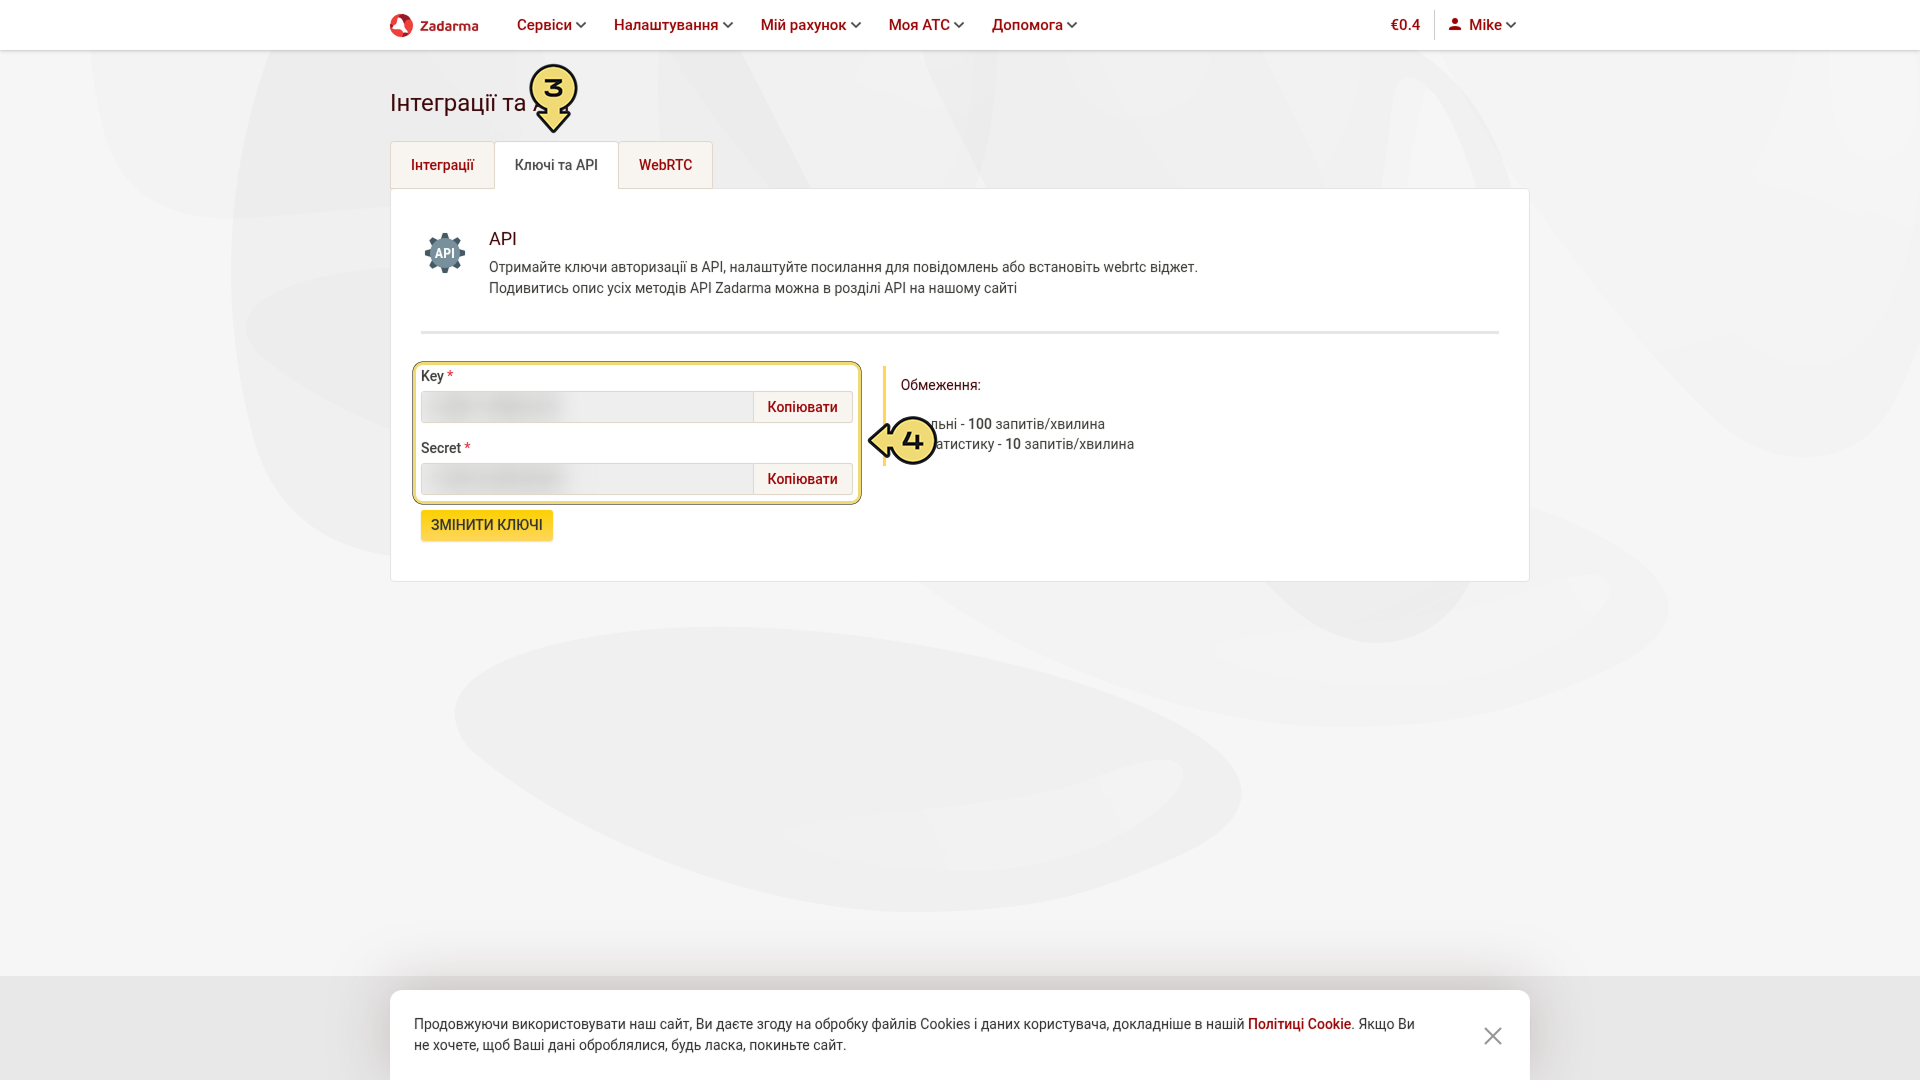Open the Політиці Cookie link
The width and height of the screenshot is (1920, 1080).
tap(1299, 1024)
